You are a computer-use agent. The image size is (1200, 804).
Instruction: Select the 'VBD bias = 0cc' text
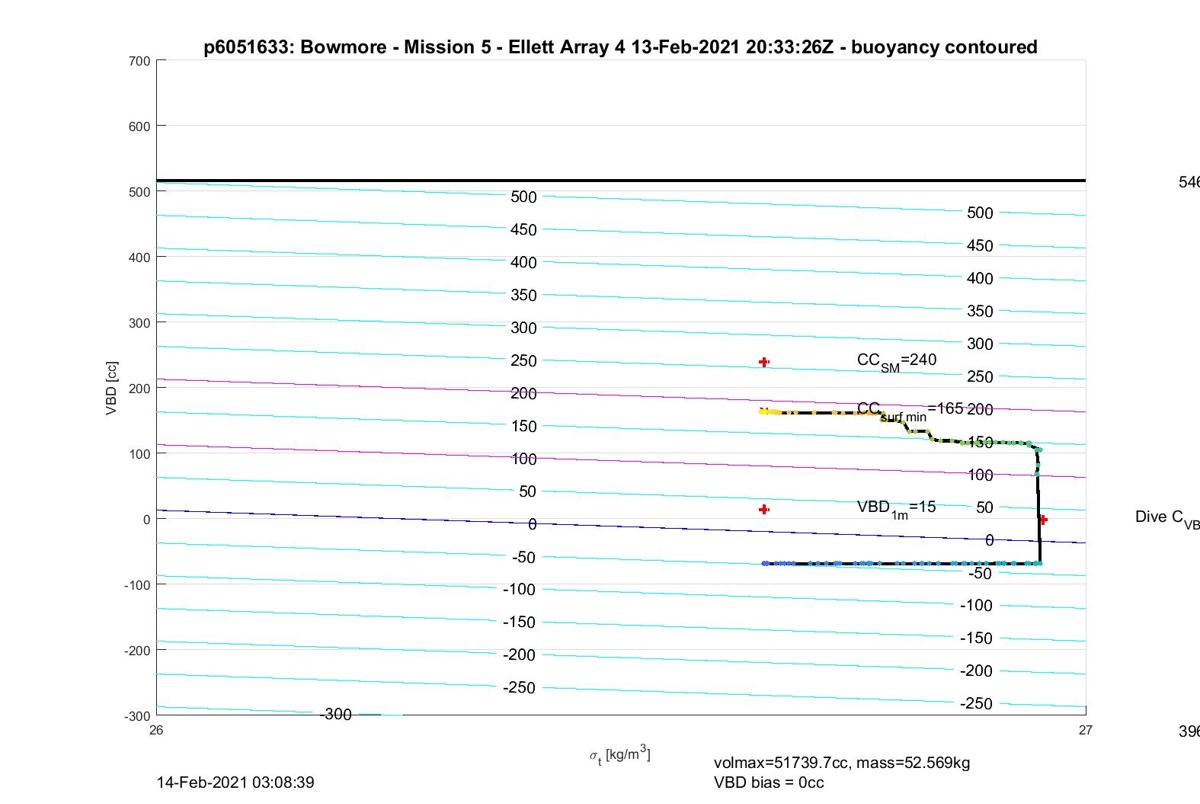tap(769, 782)
